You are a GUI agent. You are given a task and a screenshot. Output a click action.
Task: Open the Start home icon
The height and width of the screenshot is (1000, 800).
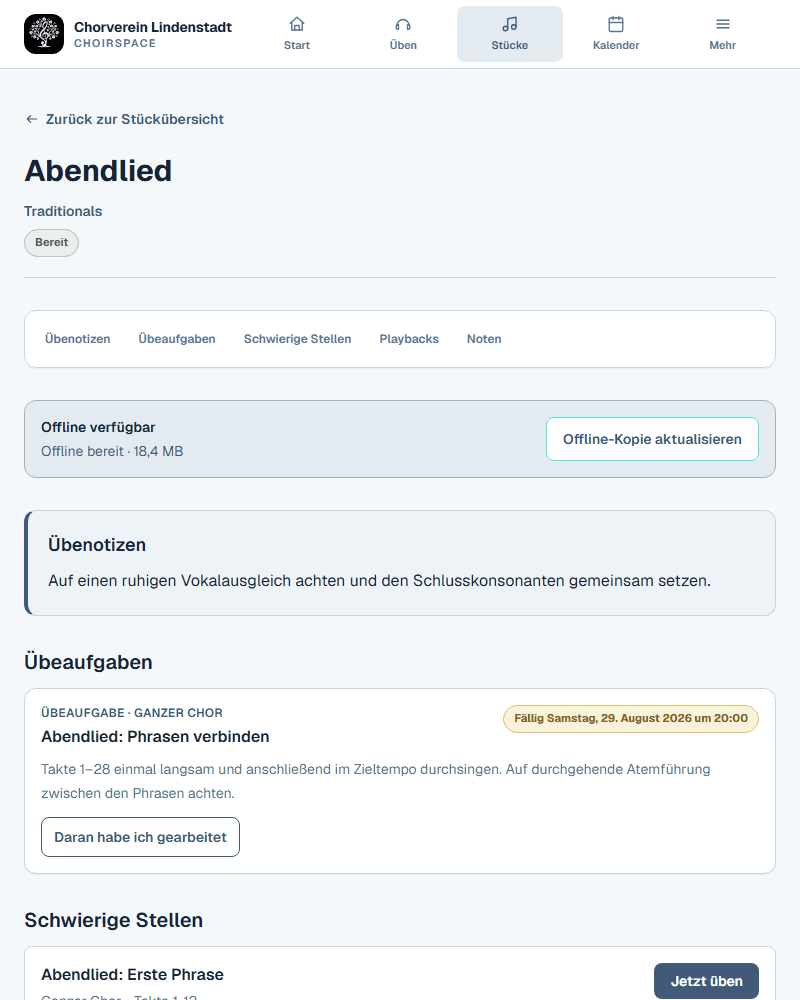pyautogui.click(x=297, y=24)
